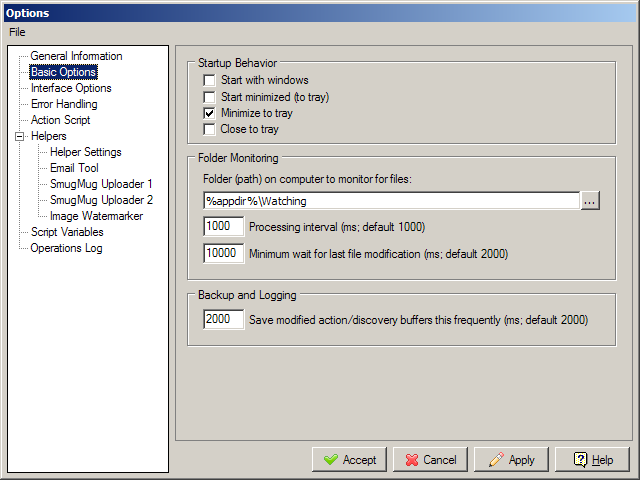Click question mark icon on Help
The width and height of the screenshot is (640, 480).
(580, 460)
